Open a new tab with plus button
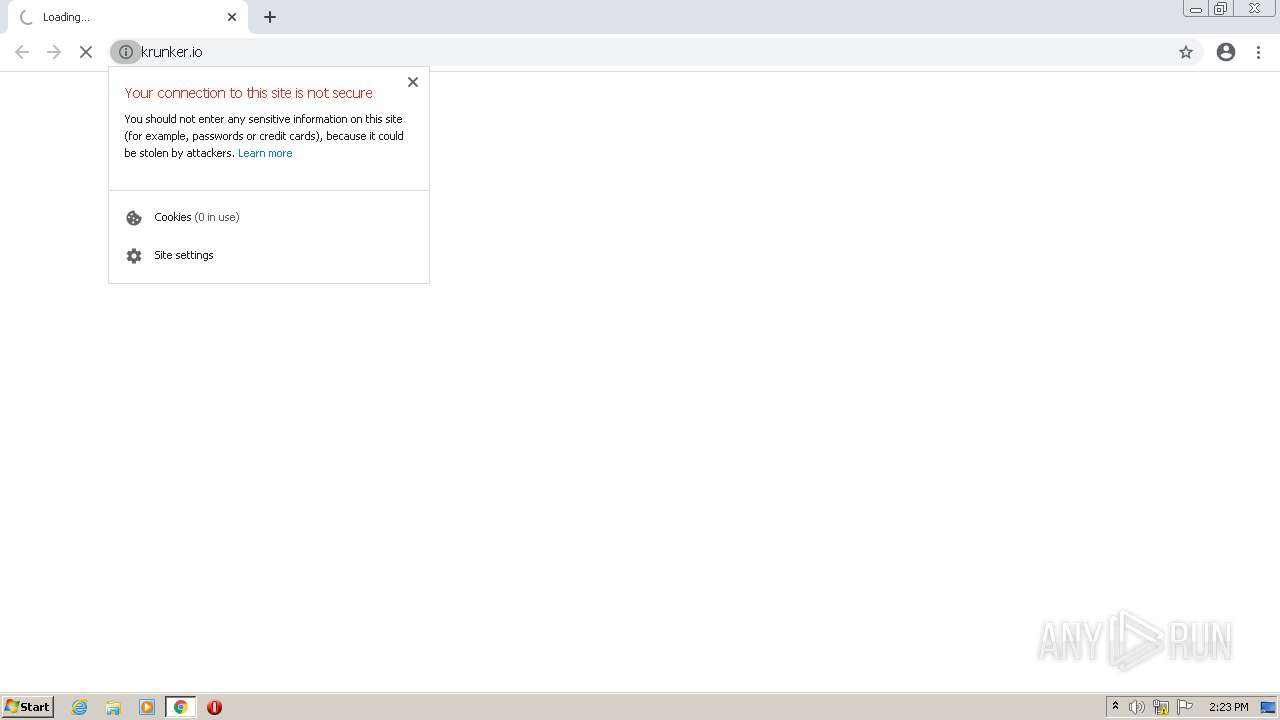 click(x=270, y=17)
